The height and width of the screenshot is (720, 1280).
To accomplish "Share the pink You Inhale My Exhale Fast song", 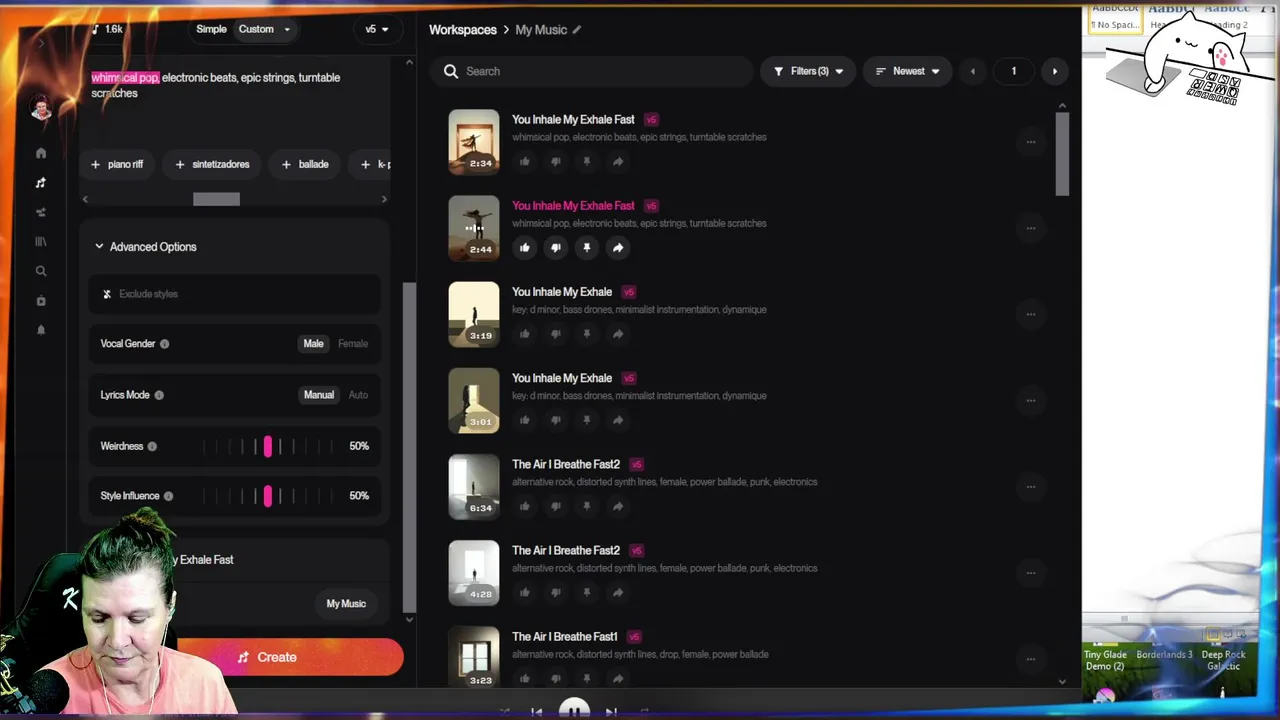I will (617, 248).
